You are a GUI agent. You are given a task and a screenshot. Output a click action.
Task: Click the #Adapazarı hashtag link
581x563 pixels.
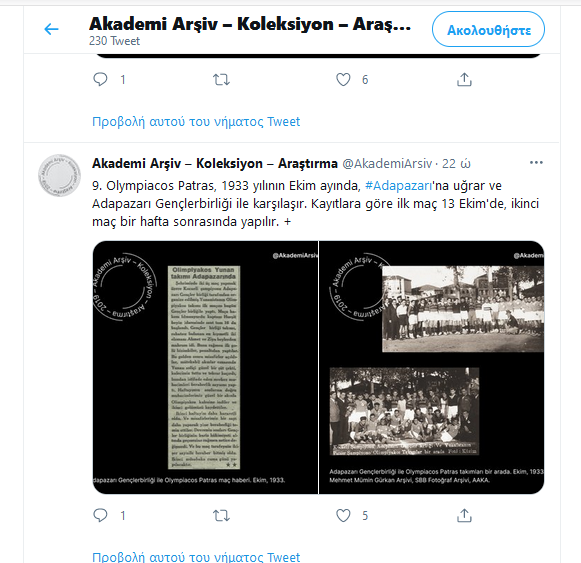(x=398, y=185)
